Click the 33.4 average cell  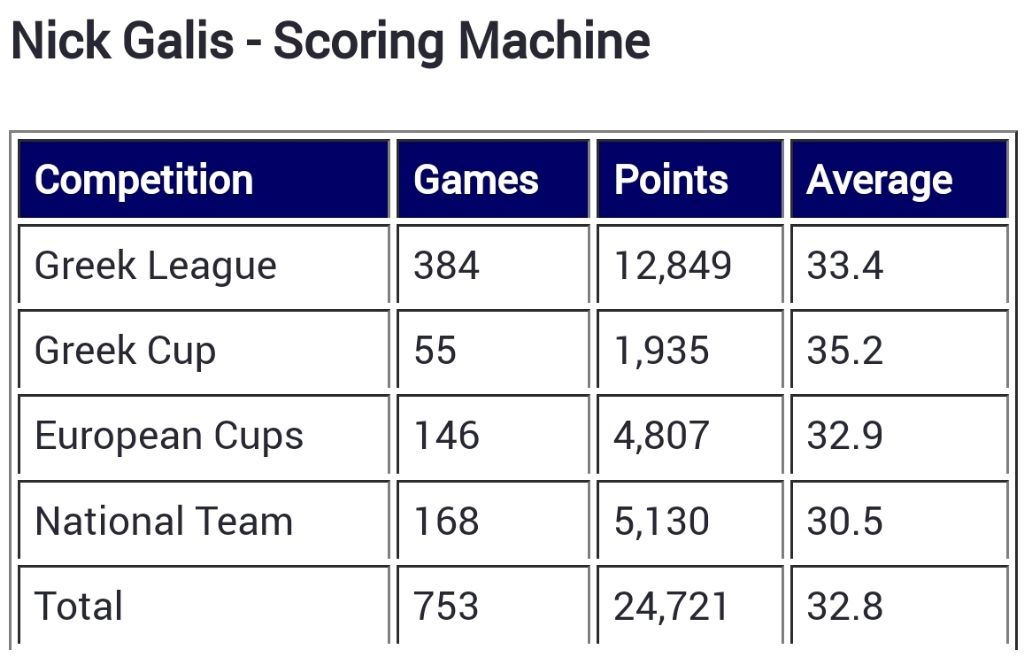pos(845,266)
